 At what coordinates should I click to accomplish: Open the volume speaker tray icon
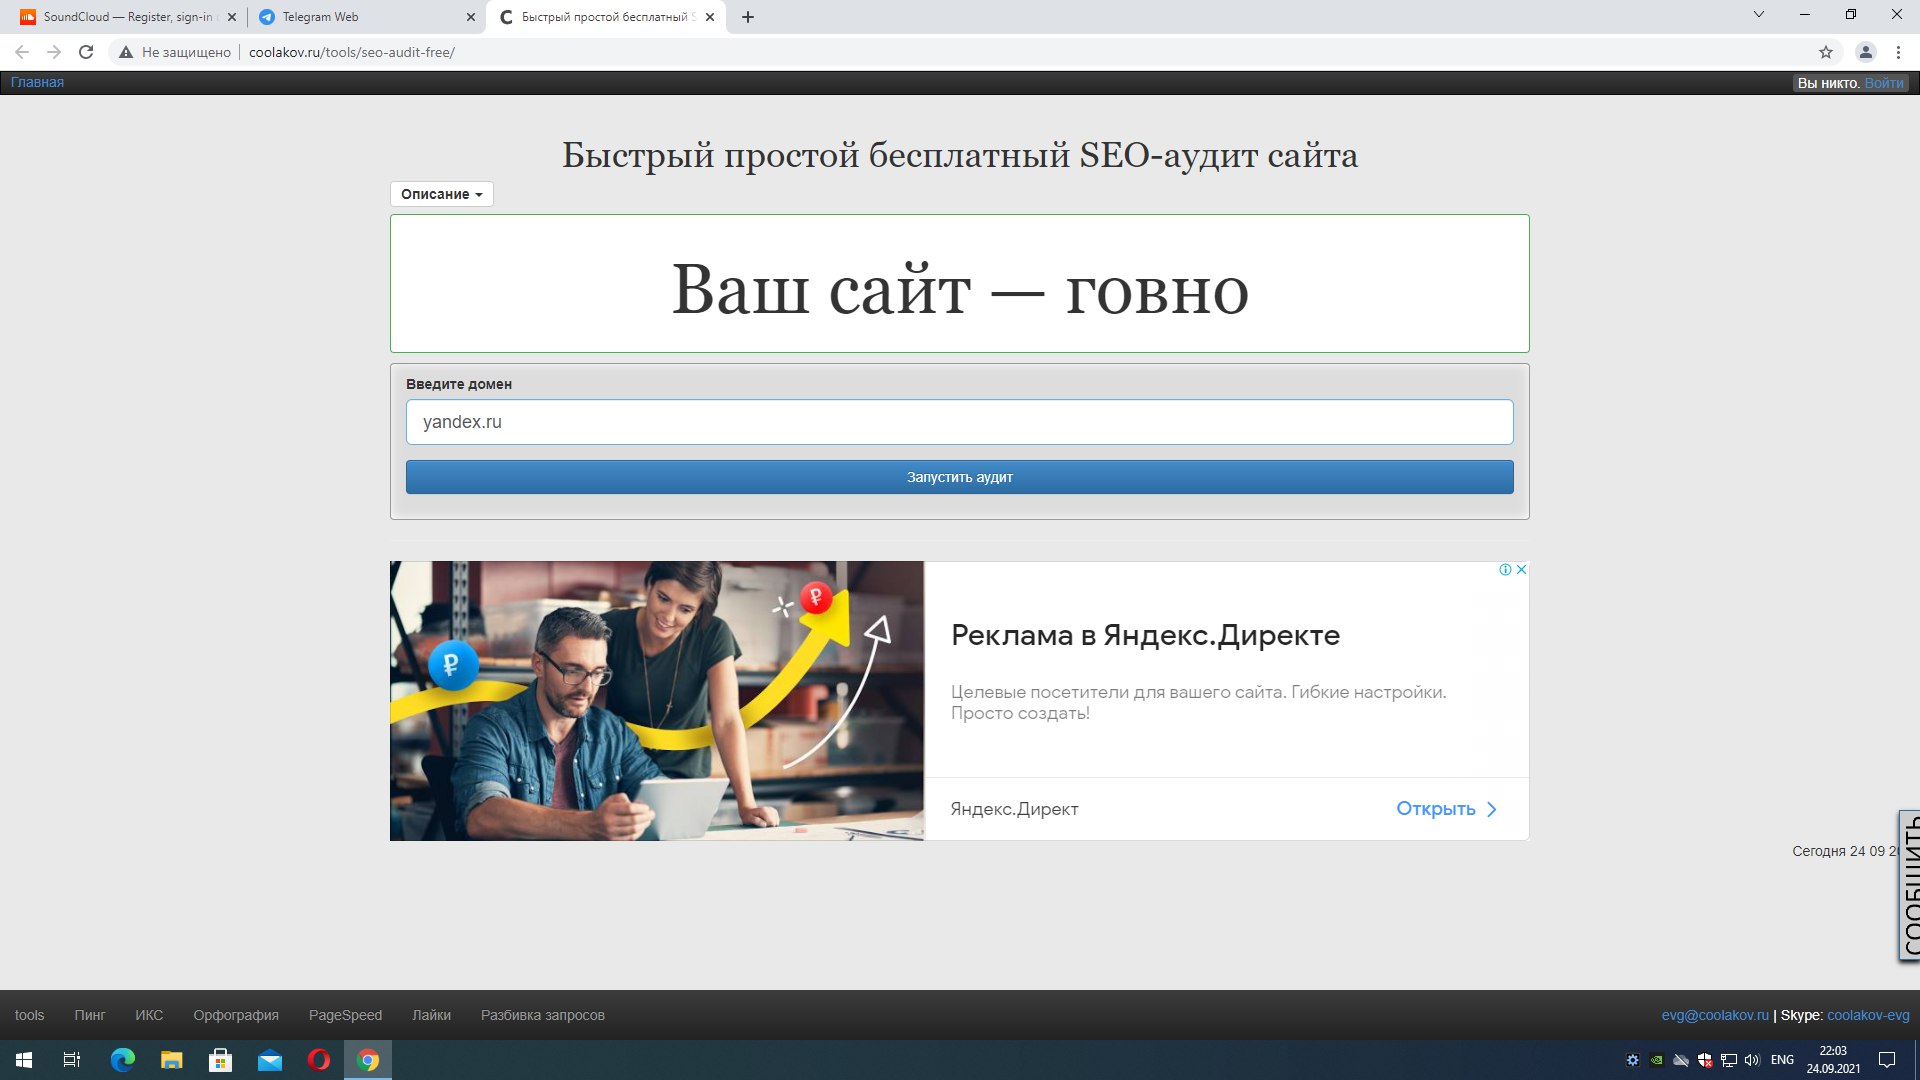tap(1752, 1060)
